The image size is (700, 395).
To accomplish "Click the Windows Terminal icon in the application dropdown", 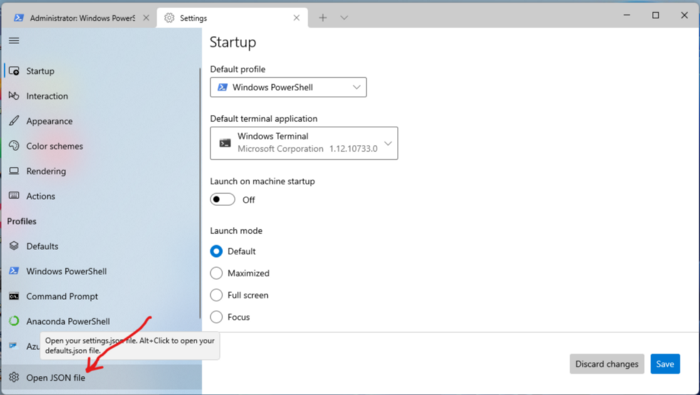I will pyautogui.click(x=225, y=143).
